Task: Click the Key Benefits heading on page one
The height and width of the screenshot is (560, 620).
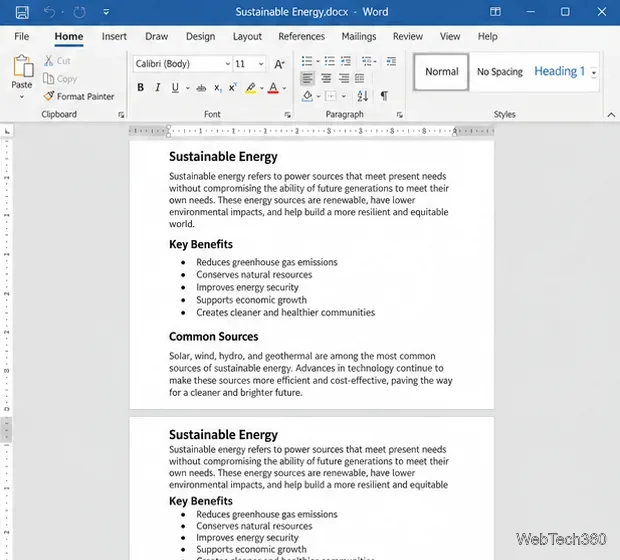Action: coord(201,244)
